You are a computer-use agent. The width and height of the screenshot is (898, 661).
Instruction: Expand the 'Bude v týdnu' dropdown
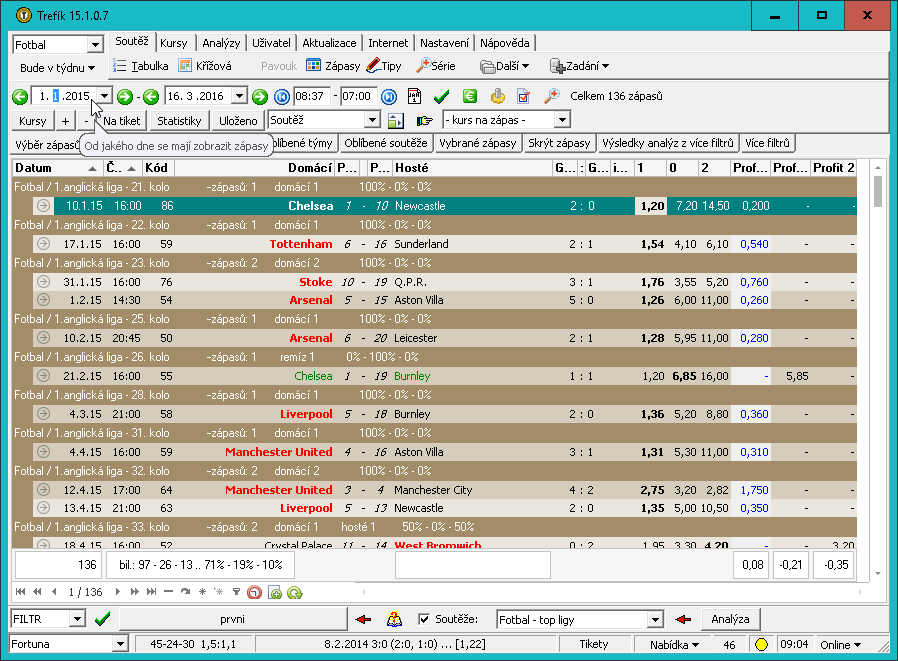coord(57,68)
